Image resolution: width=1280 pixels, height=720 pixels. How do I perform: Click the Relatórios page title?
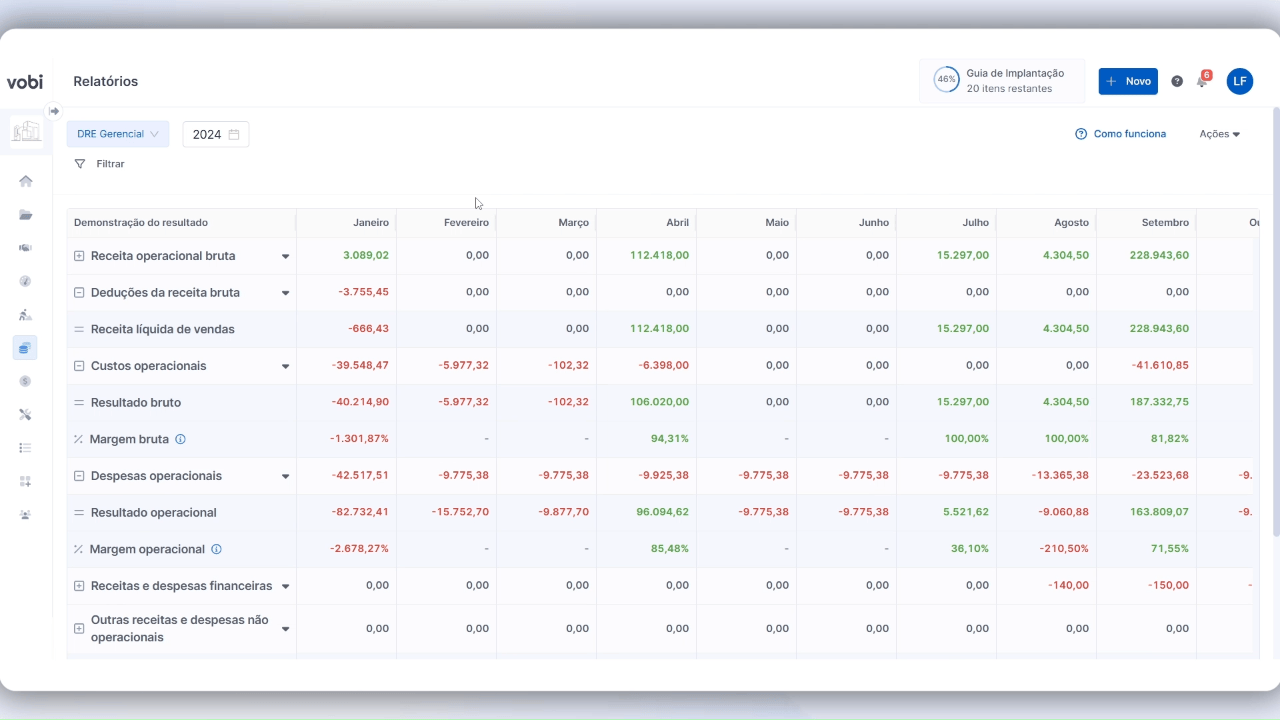pos(106,82)
